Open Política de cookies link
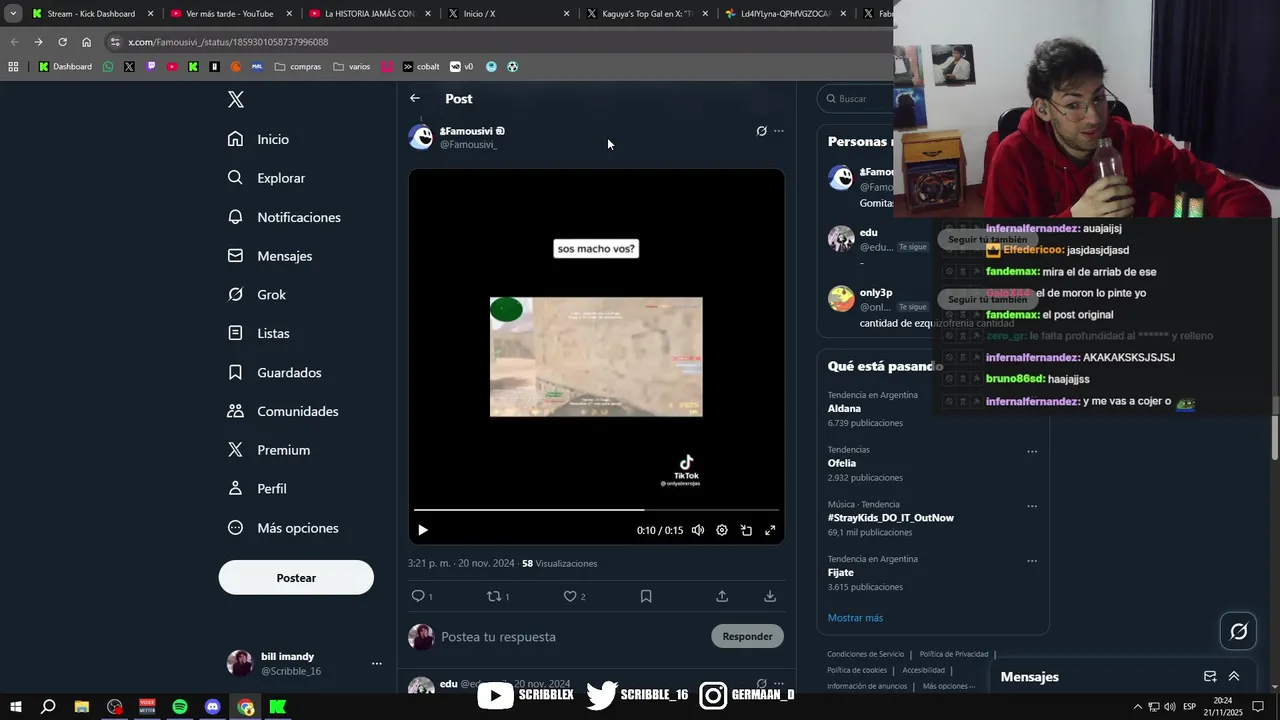Image resolution: width=1280 pixels, height=720 pixels. point(857,670)
